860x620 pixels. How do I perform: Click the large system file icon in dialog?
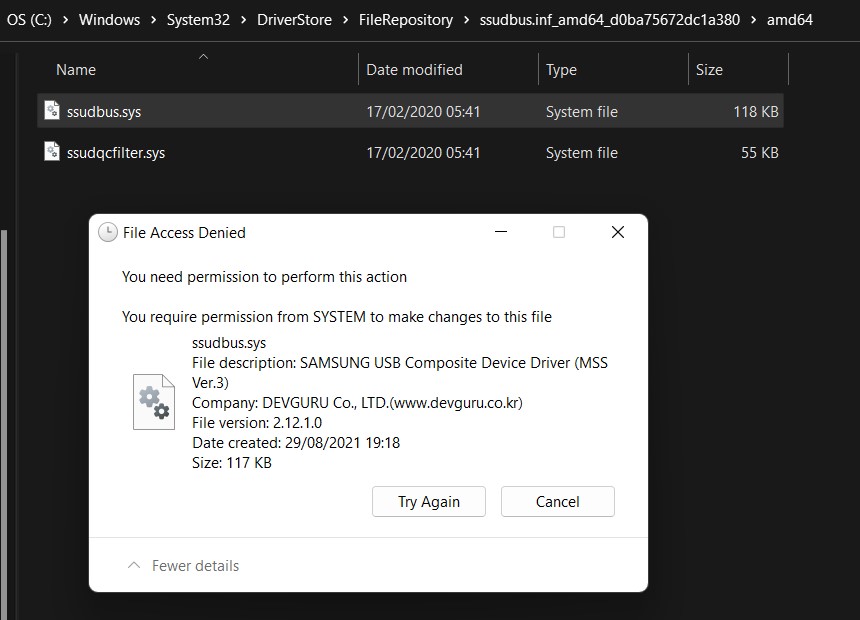pos(154,402)
